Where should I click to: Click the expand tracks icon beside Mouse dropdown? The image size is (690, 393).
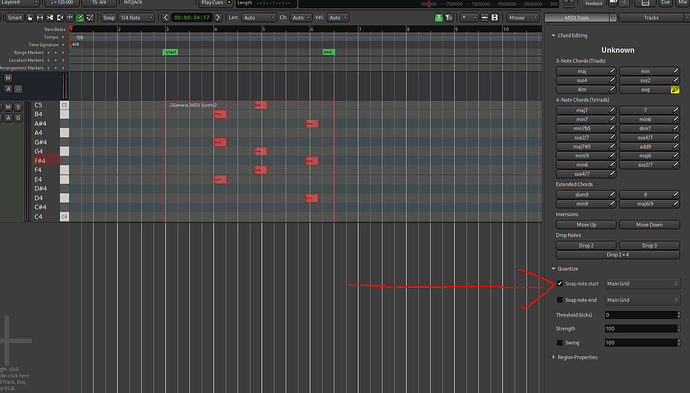(x=495, y=18)
